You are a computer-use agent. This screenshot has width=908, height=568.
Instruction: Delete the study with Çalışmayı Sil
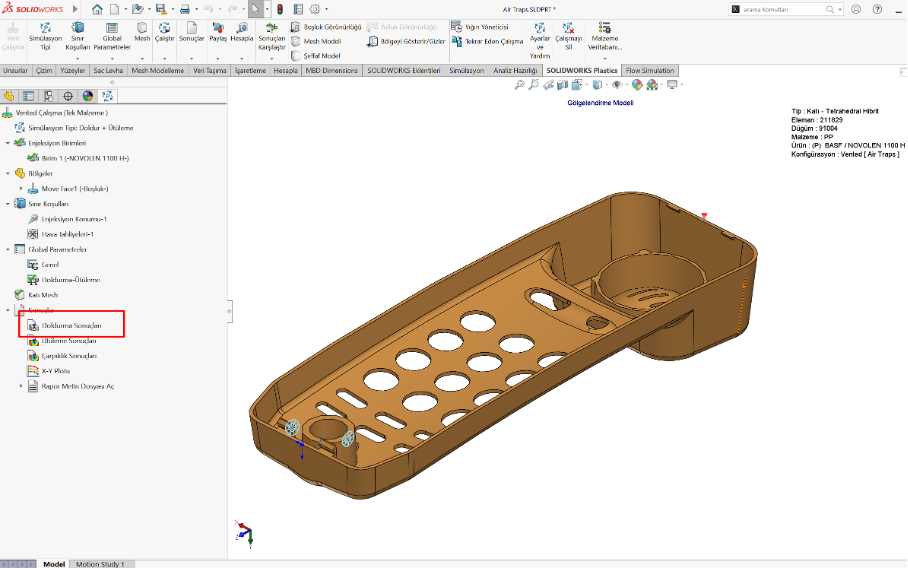(569, 36)
